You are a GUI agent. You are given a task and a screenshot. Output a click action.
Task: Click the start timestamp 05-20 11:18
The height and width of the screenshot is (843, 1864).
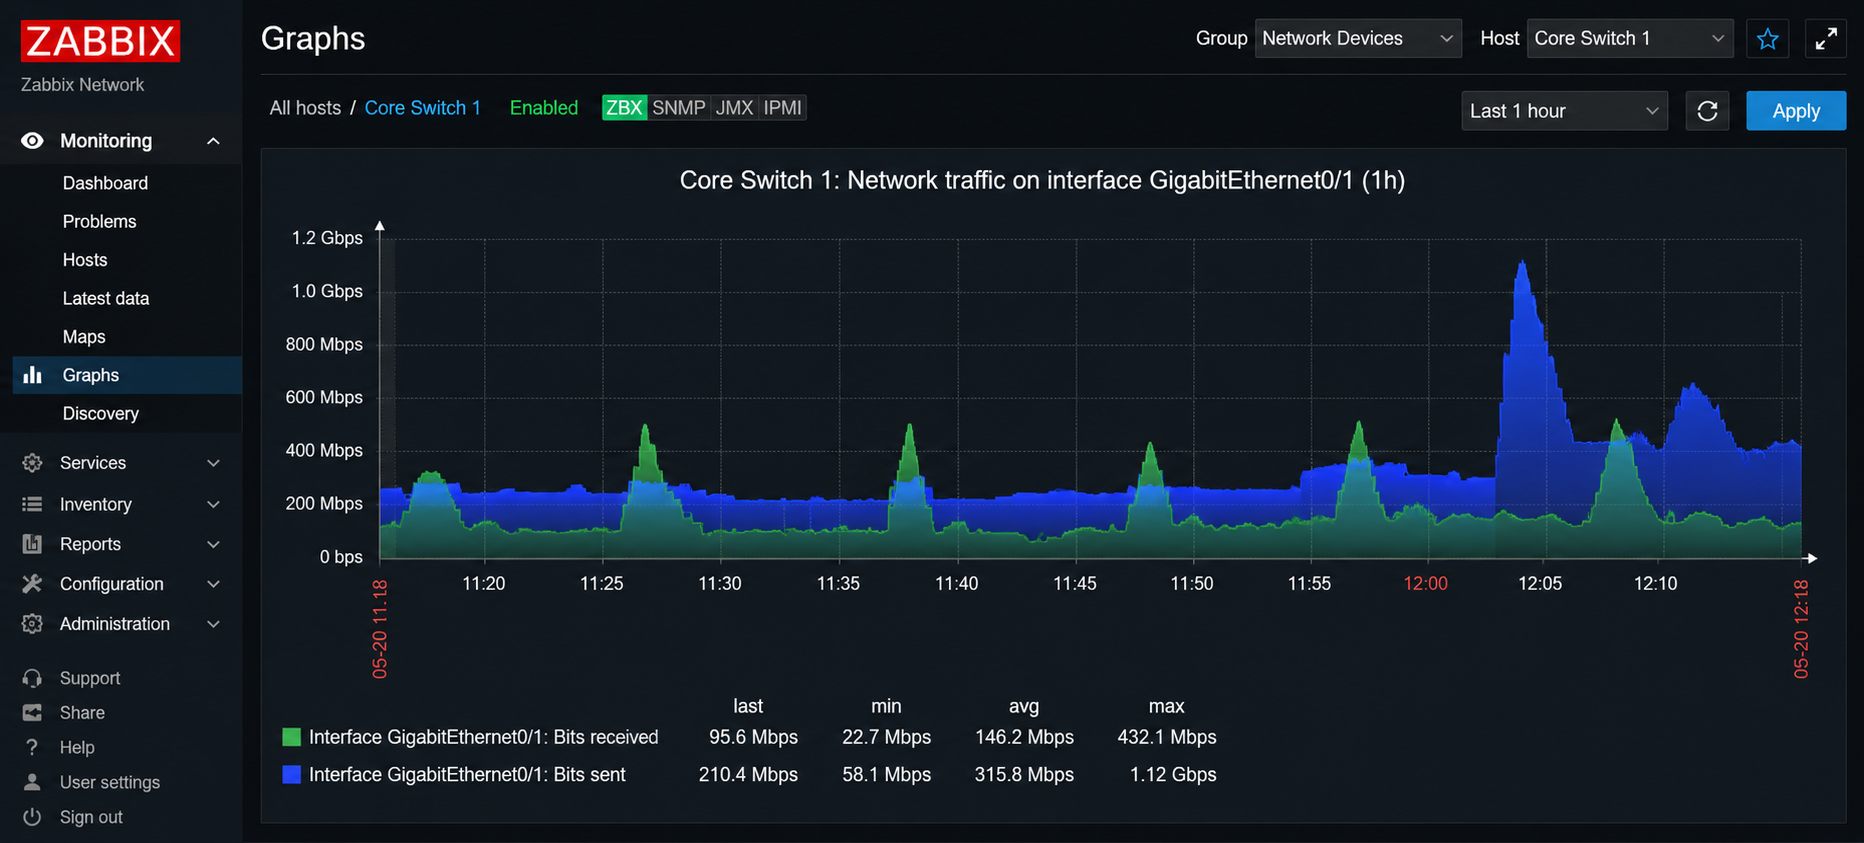point(380,629)
